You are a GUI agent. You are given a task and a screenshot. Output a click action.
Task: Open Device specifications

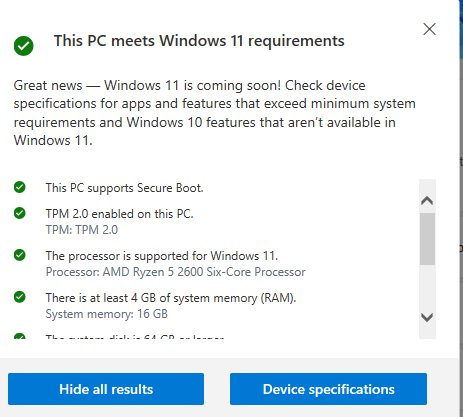coord(328,389)
